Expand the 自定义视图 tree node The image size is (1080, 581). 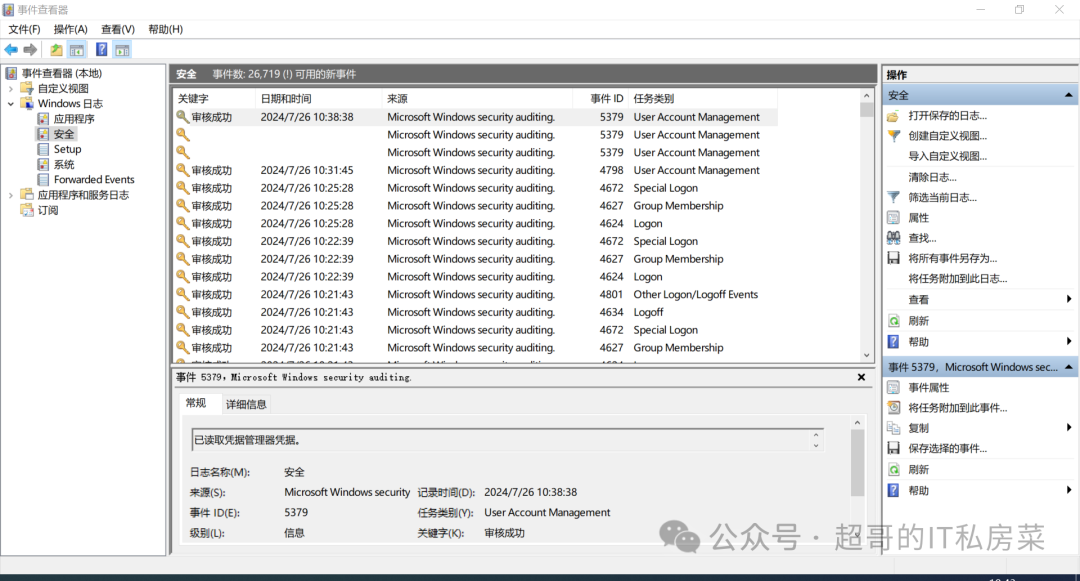[x=10, y=89]
